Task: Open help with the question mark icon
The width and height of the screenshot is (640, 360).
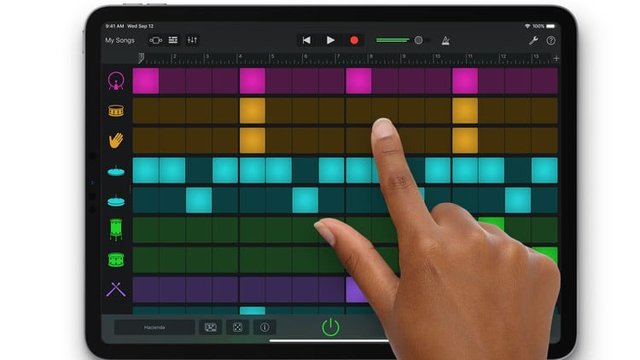Action: point(551,40)
